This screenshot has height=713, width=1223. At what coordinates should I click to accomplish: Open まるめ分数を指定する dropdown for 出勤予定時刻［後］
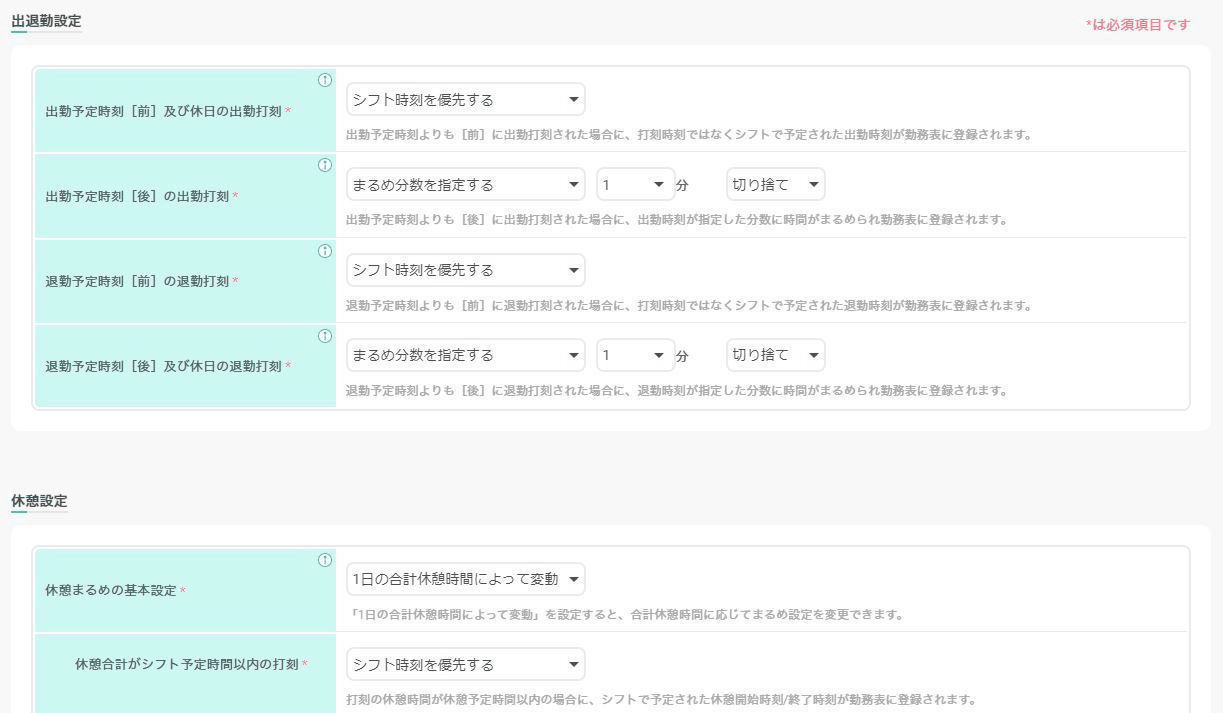465,185
